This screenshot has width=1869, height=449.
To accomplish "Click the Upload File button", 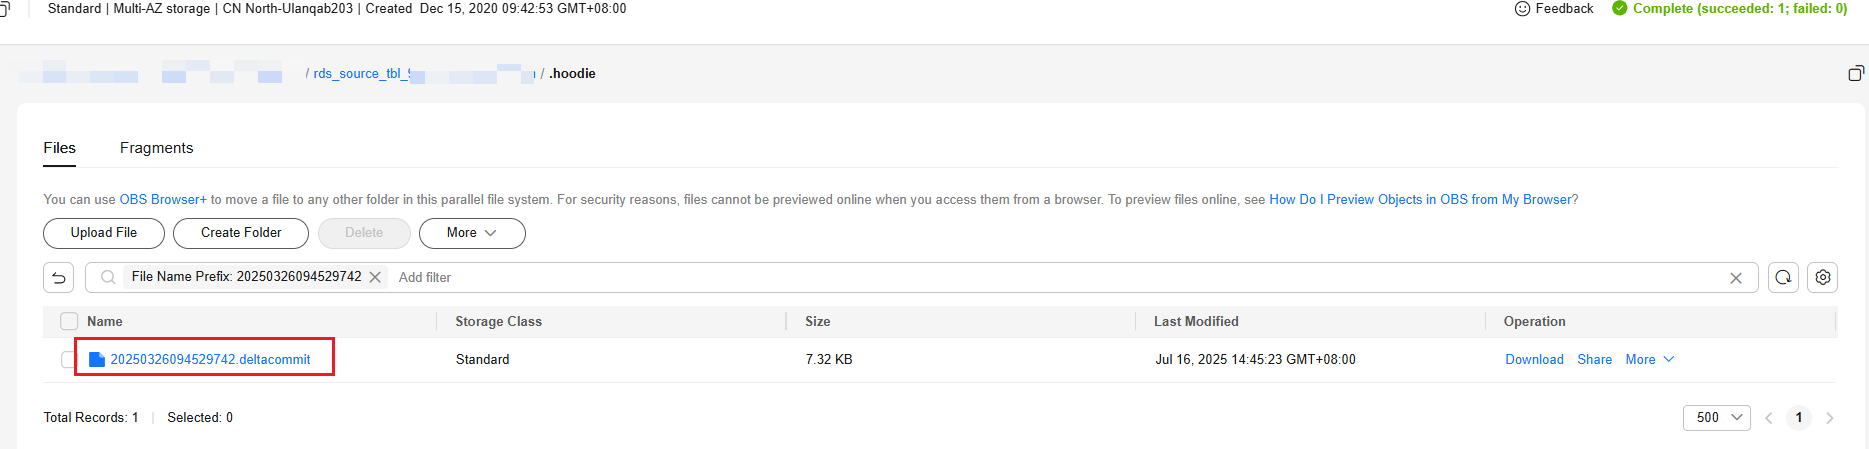I will point(104,233).
